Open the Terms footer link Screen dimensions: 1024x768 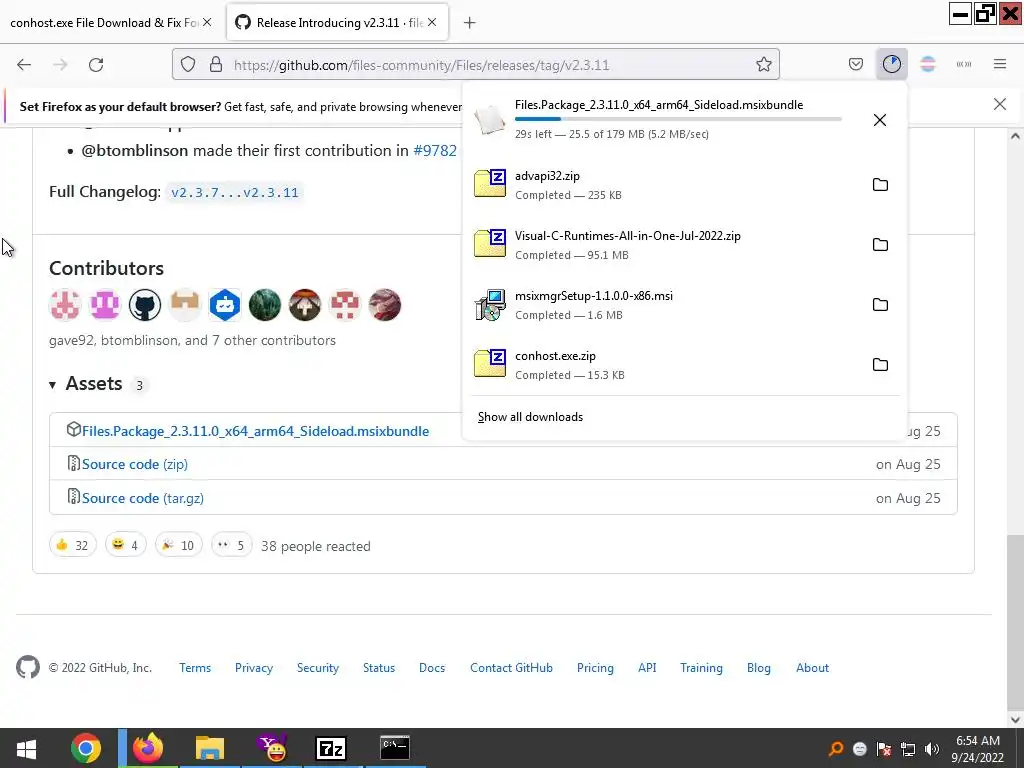(195, 668)
